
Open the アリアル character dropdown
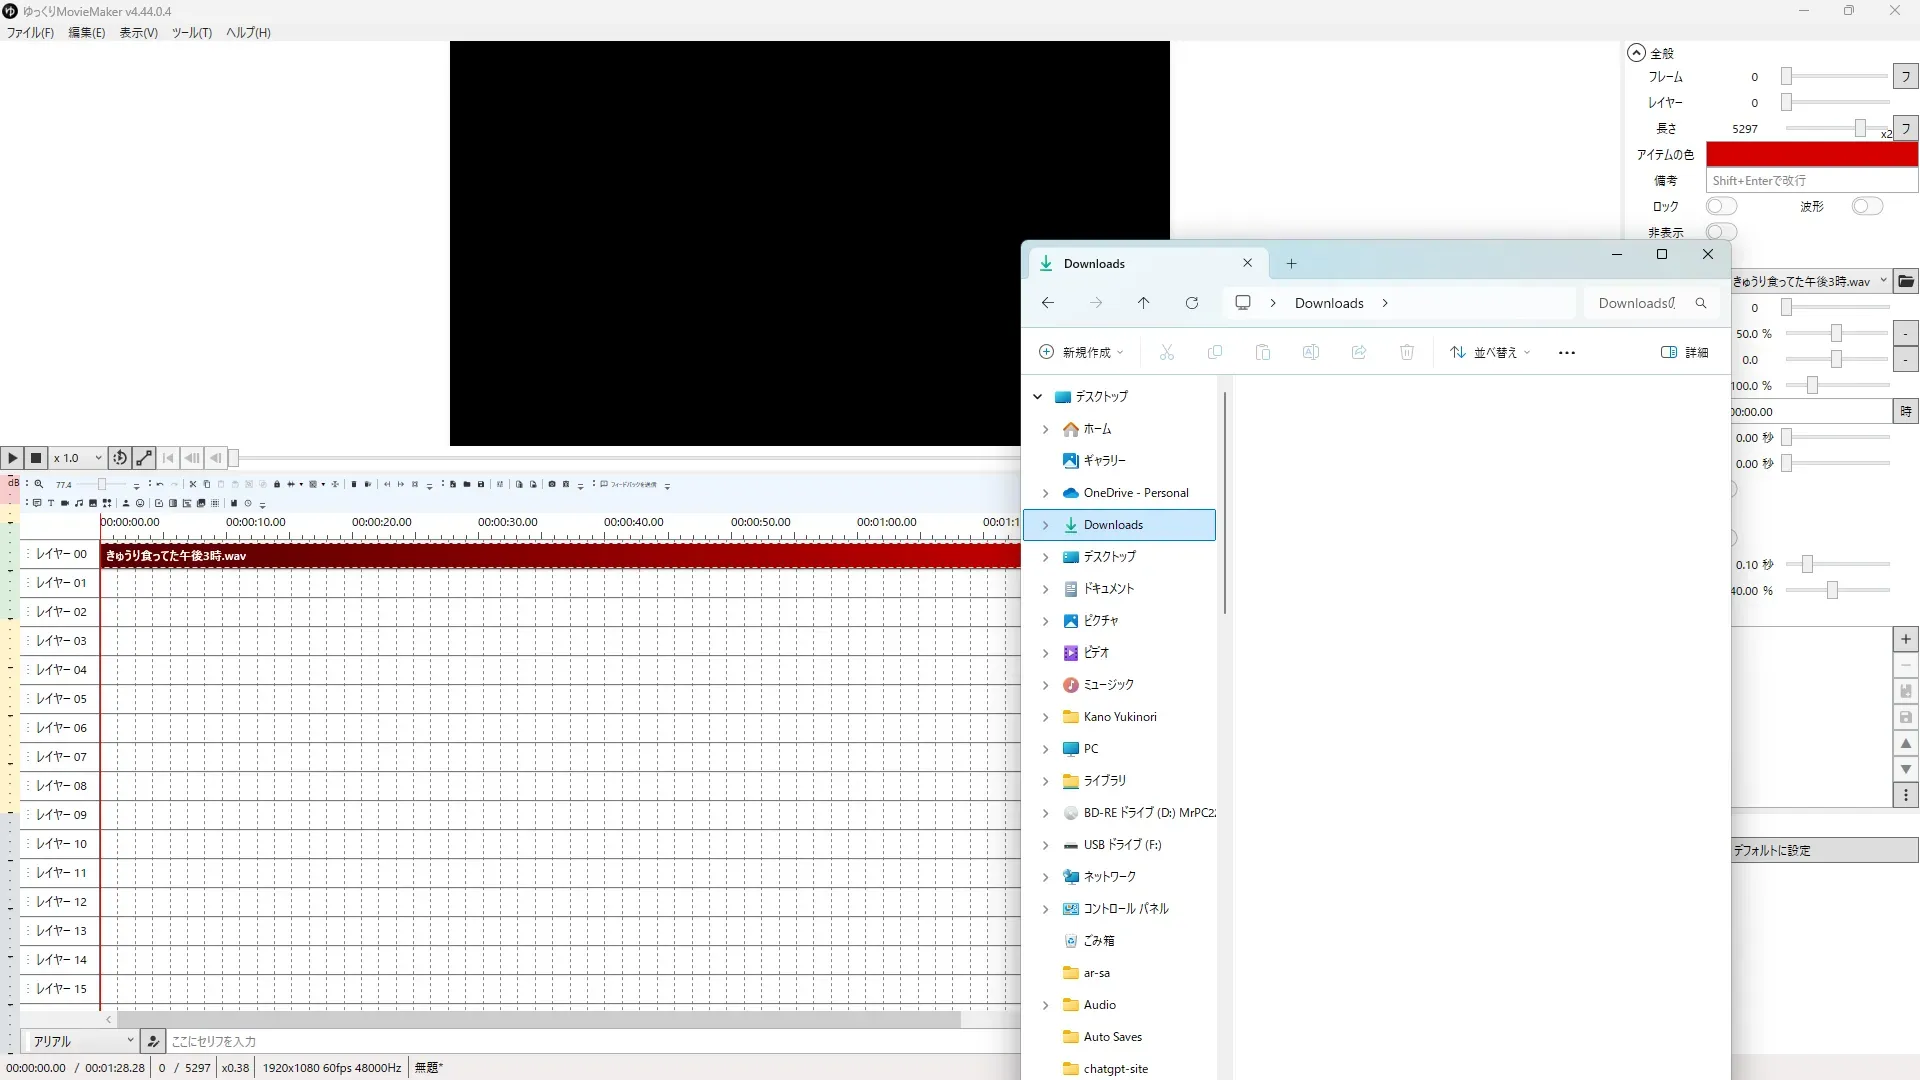[82, 1041]
